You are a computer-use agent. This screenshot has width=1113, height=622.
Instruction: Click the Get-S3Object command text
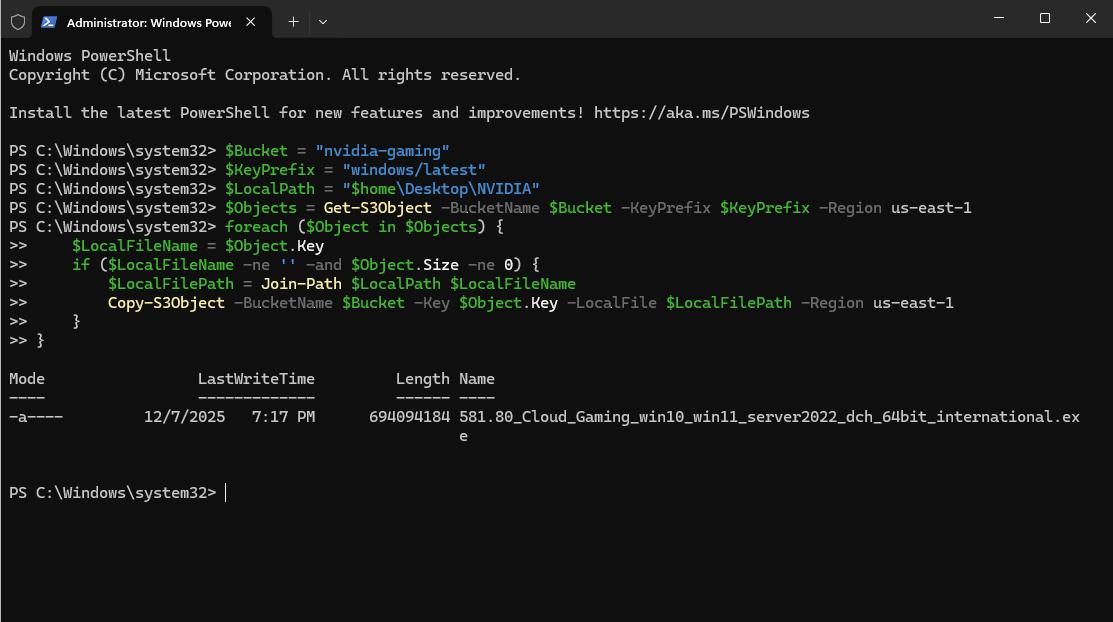(x=377, y=208)
